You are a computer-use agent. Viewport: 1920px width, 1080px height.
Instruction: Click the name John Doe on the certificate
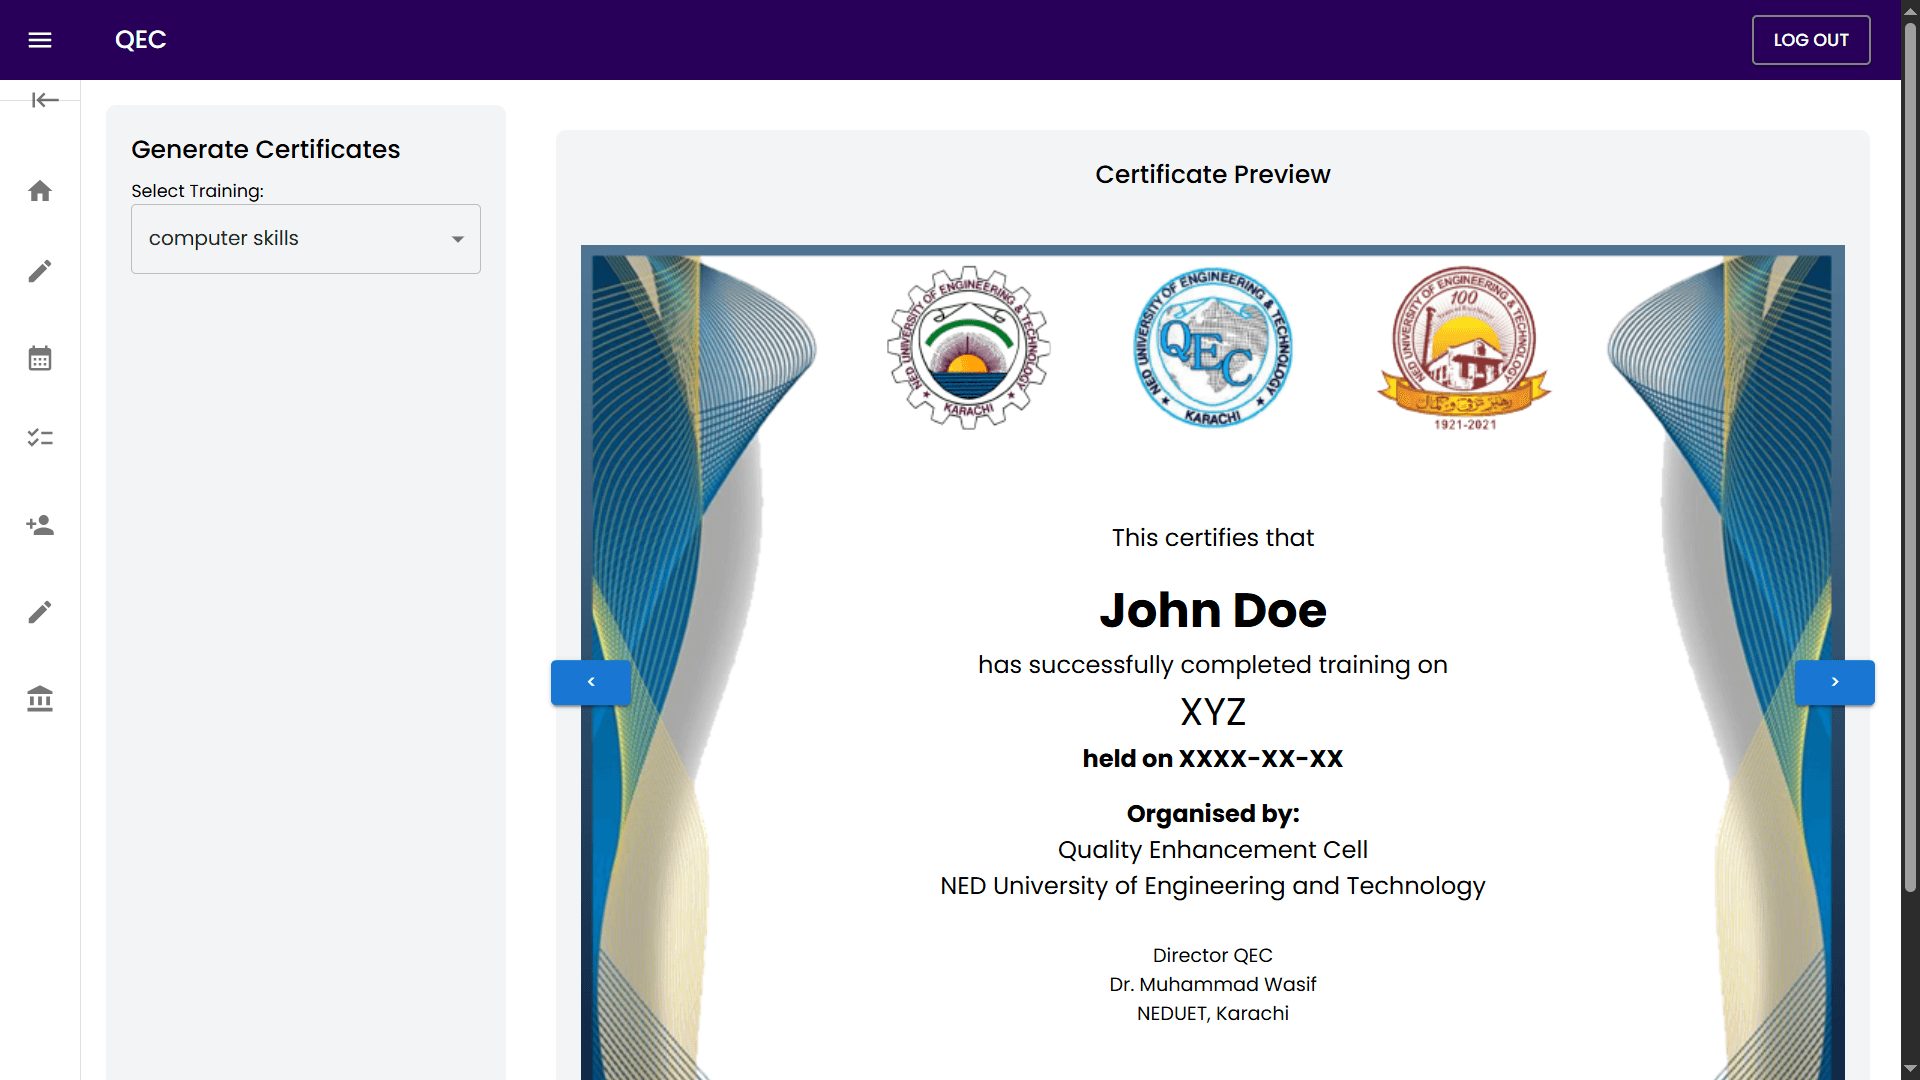coord(1212,610)
